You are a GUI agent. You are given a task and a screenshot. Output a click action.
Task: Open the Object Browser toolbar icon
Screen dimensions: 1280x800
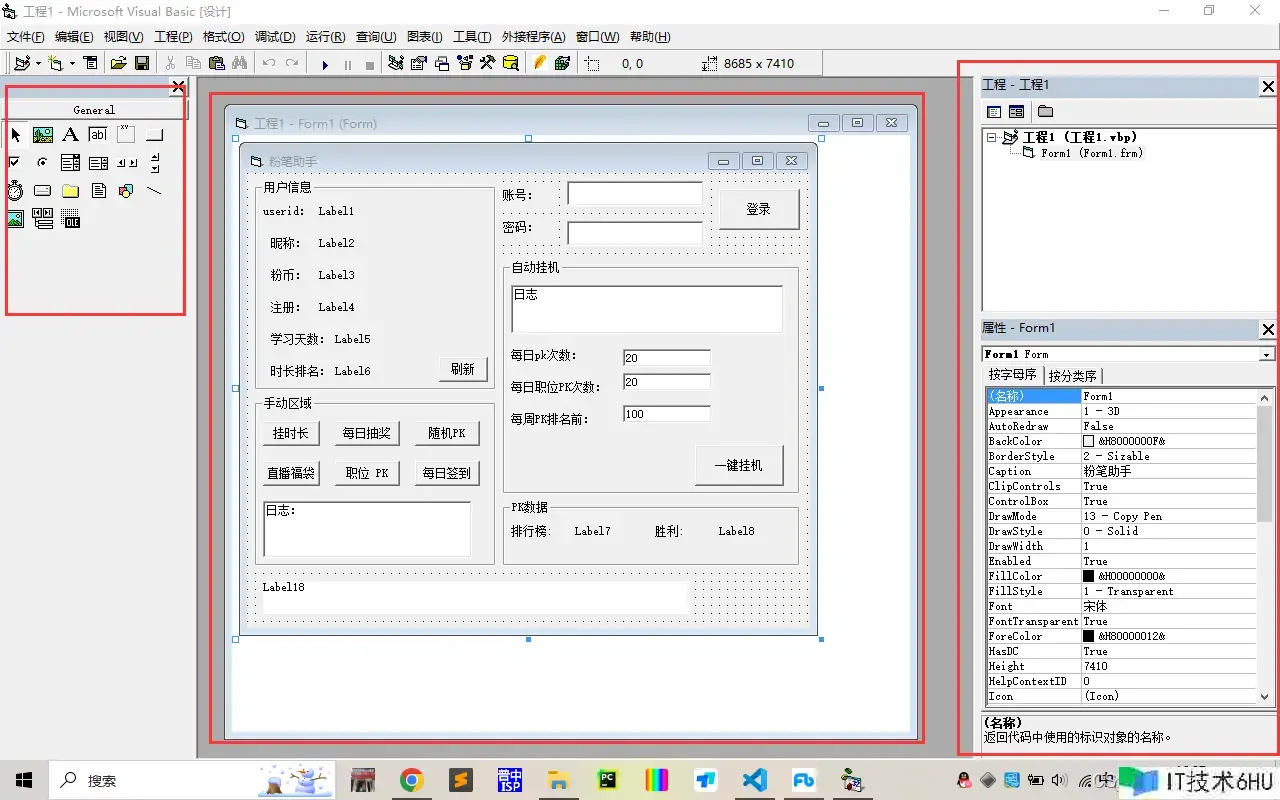coord(464,63)
